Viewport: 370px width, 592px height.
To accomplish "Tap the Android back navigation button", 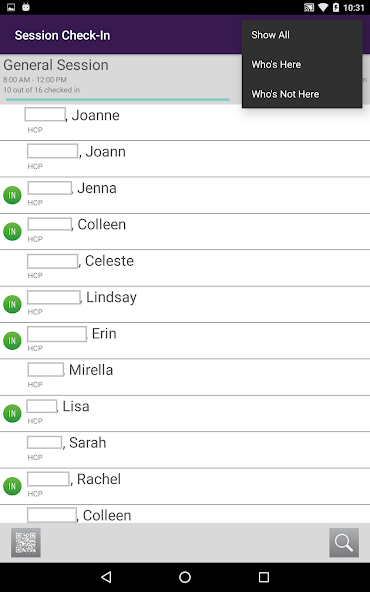I will click(106, 577).
